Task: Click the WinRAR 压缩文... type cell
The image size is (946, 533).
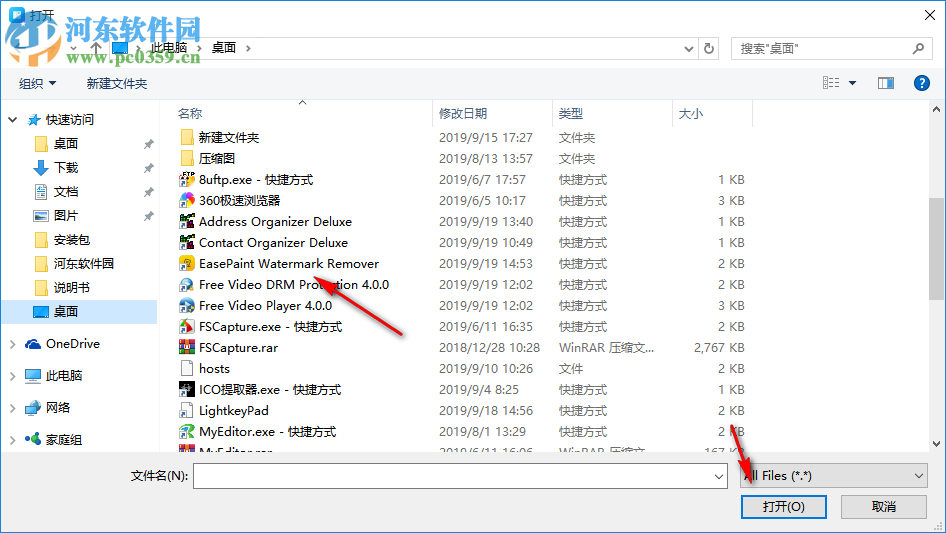Action: click(606, 348)
